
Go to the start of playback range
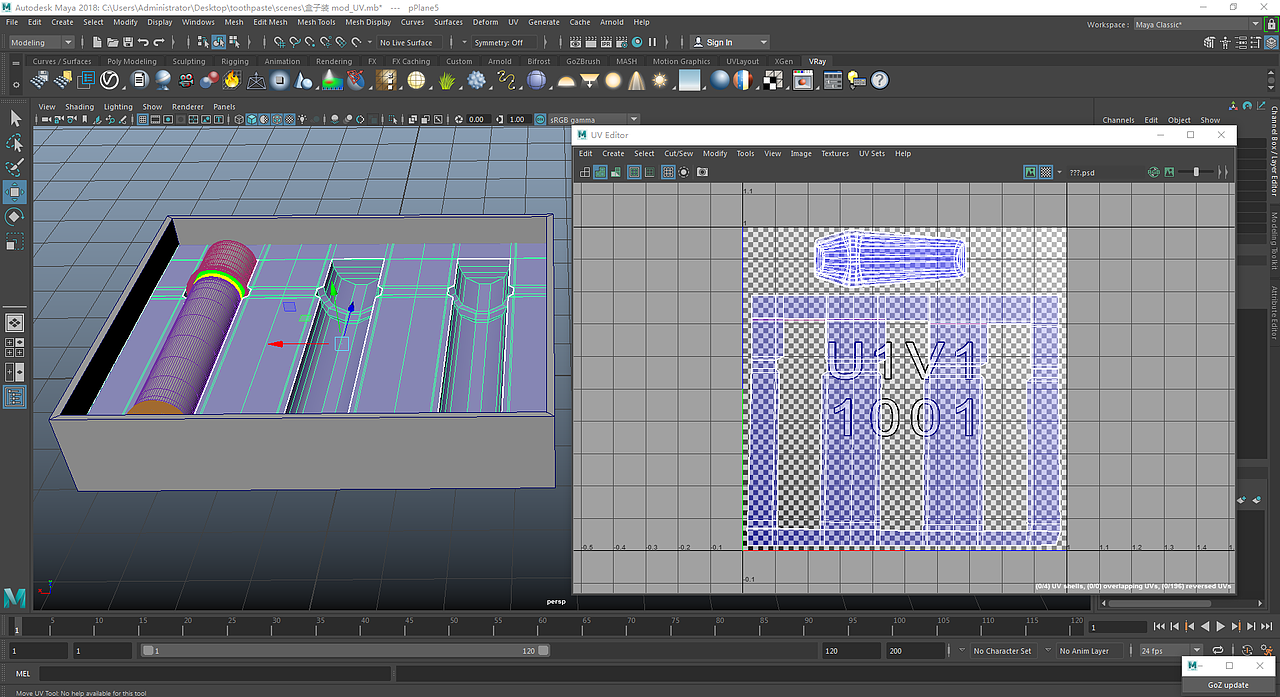click(1159, 626)
